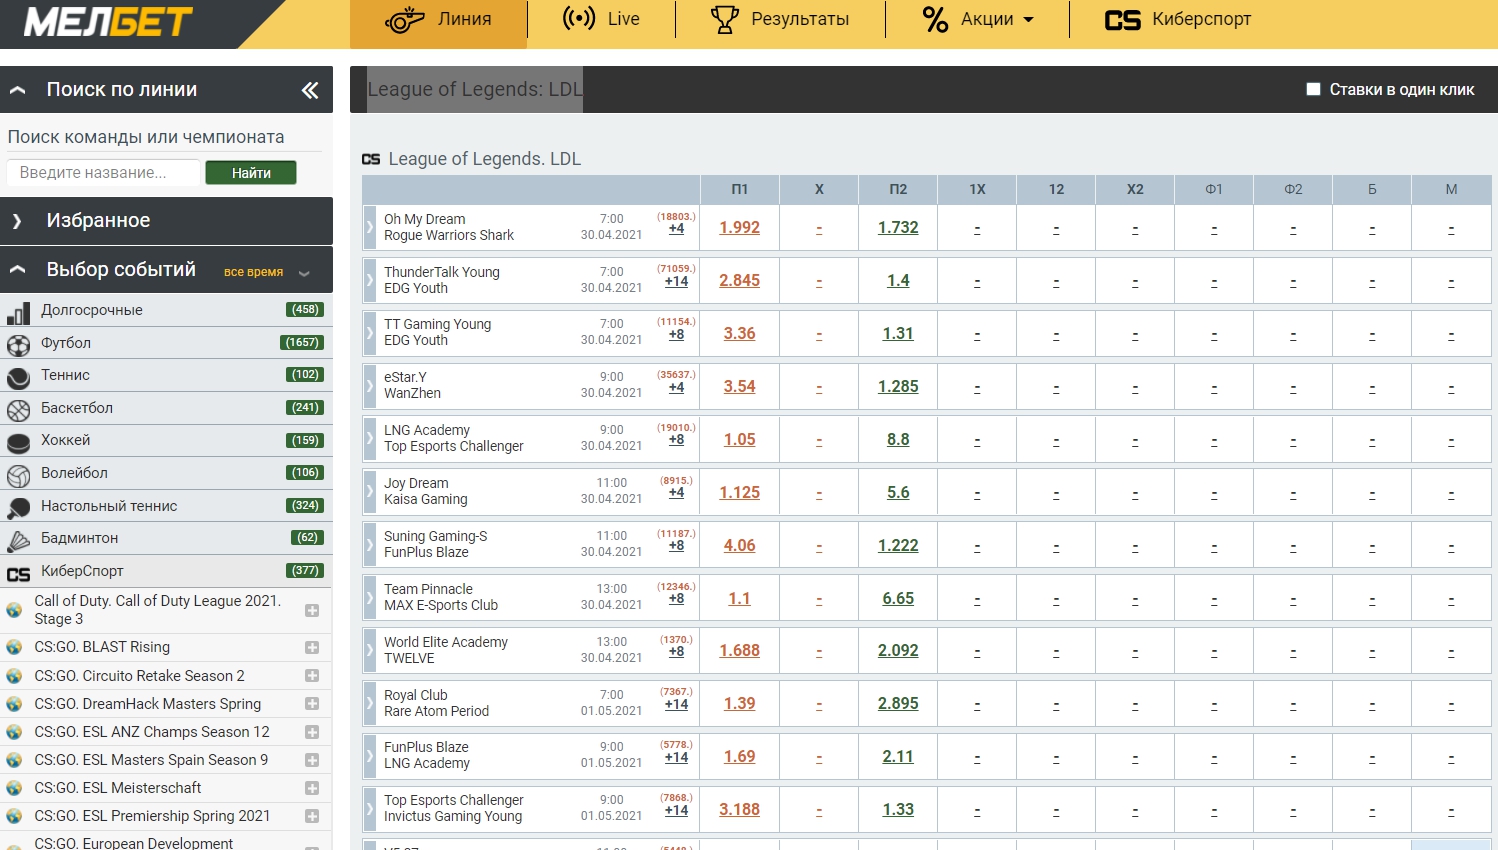The image size is (1498, 850).
Task: Open CS:GO. BLAST Rising league
Action: [102, 647]
